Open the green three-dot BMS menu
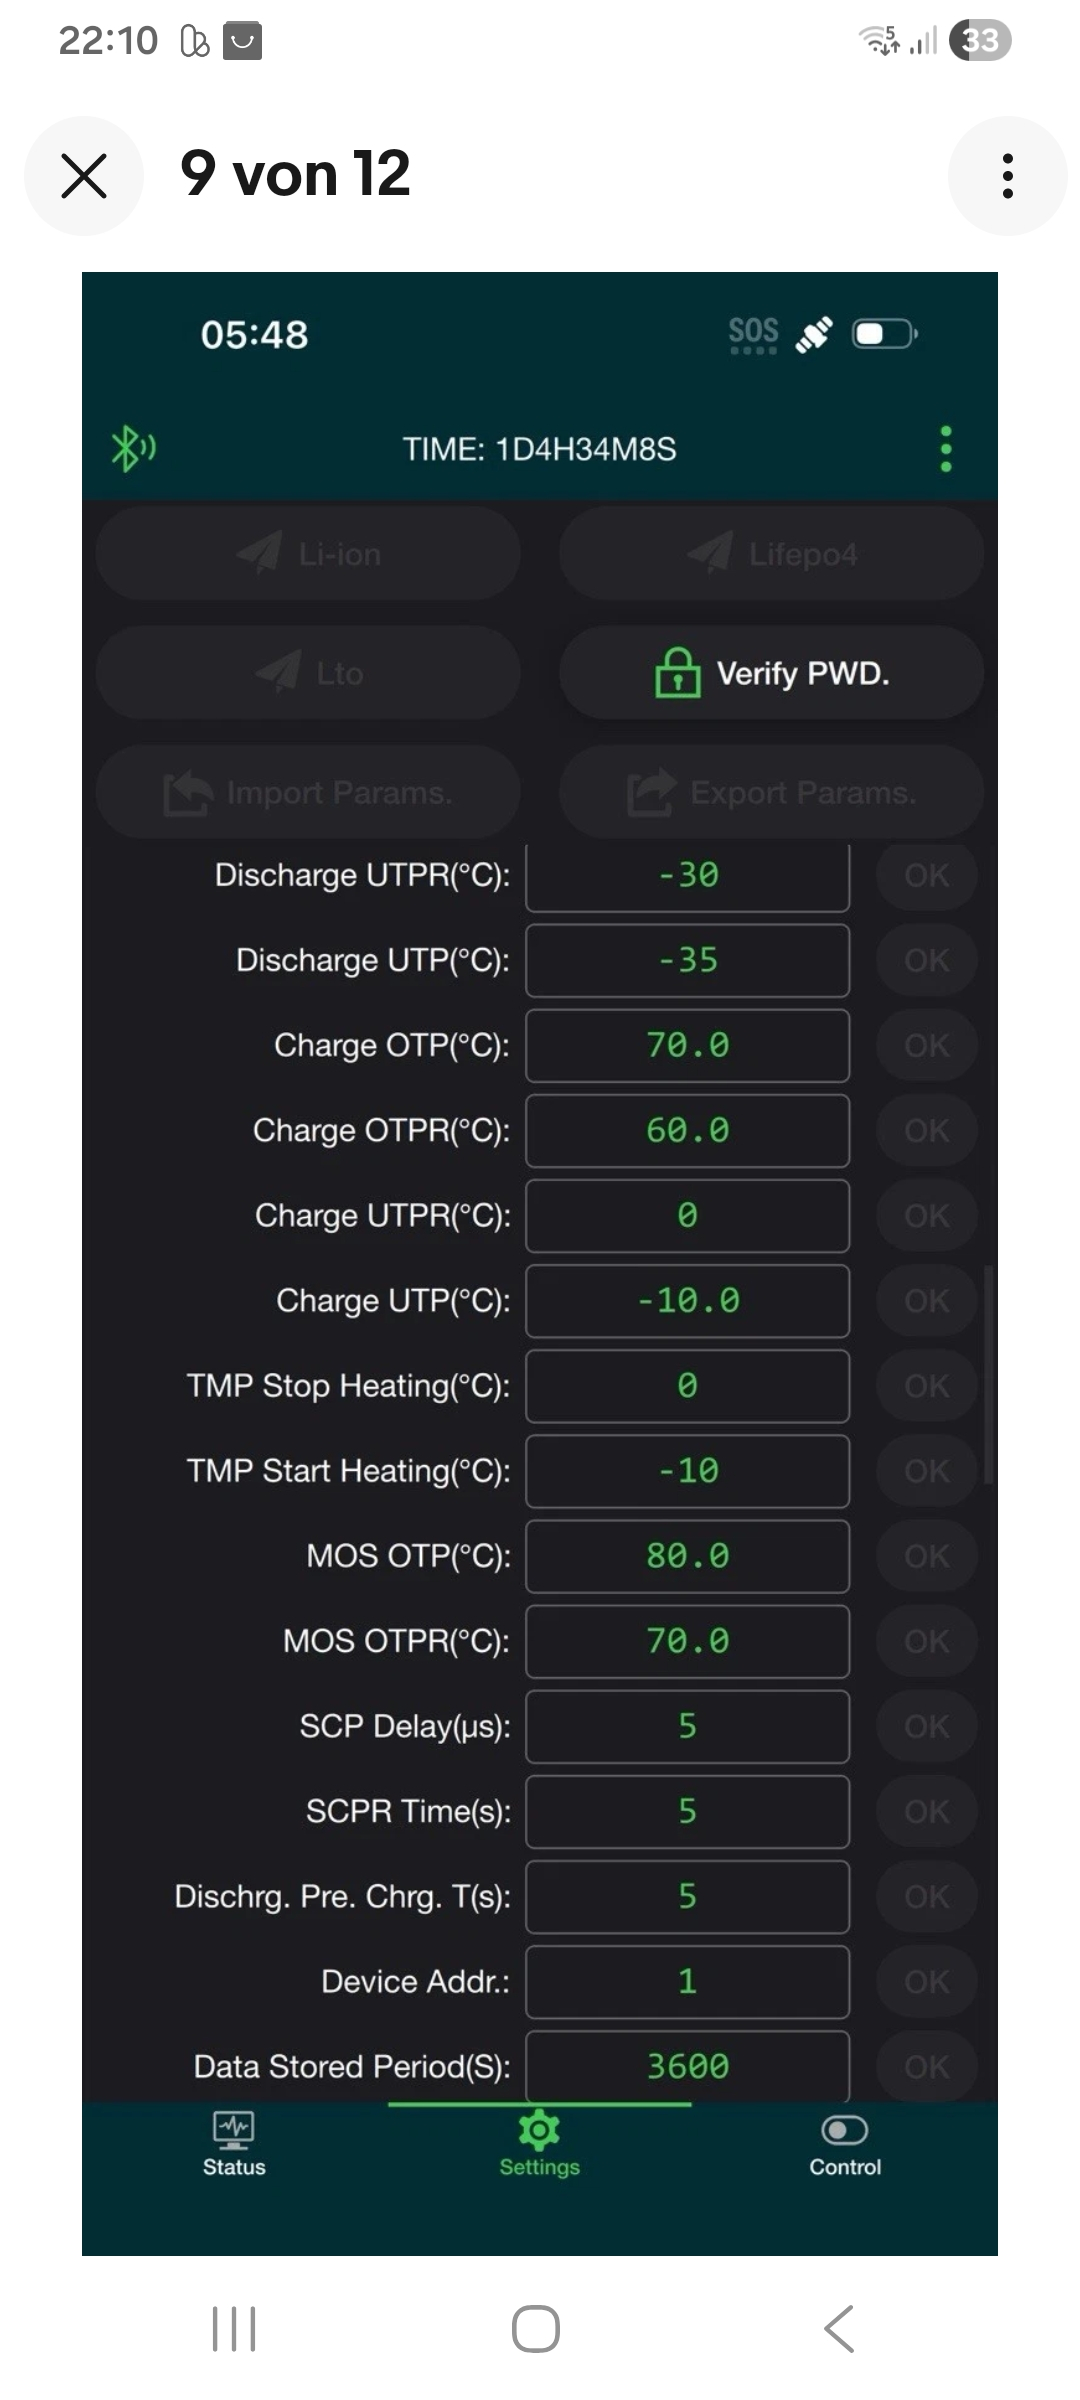 click(x=946, y=449)
